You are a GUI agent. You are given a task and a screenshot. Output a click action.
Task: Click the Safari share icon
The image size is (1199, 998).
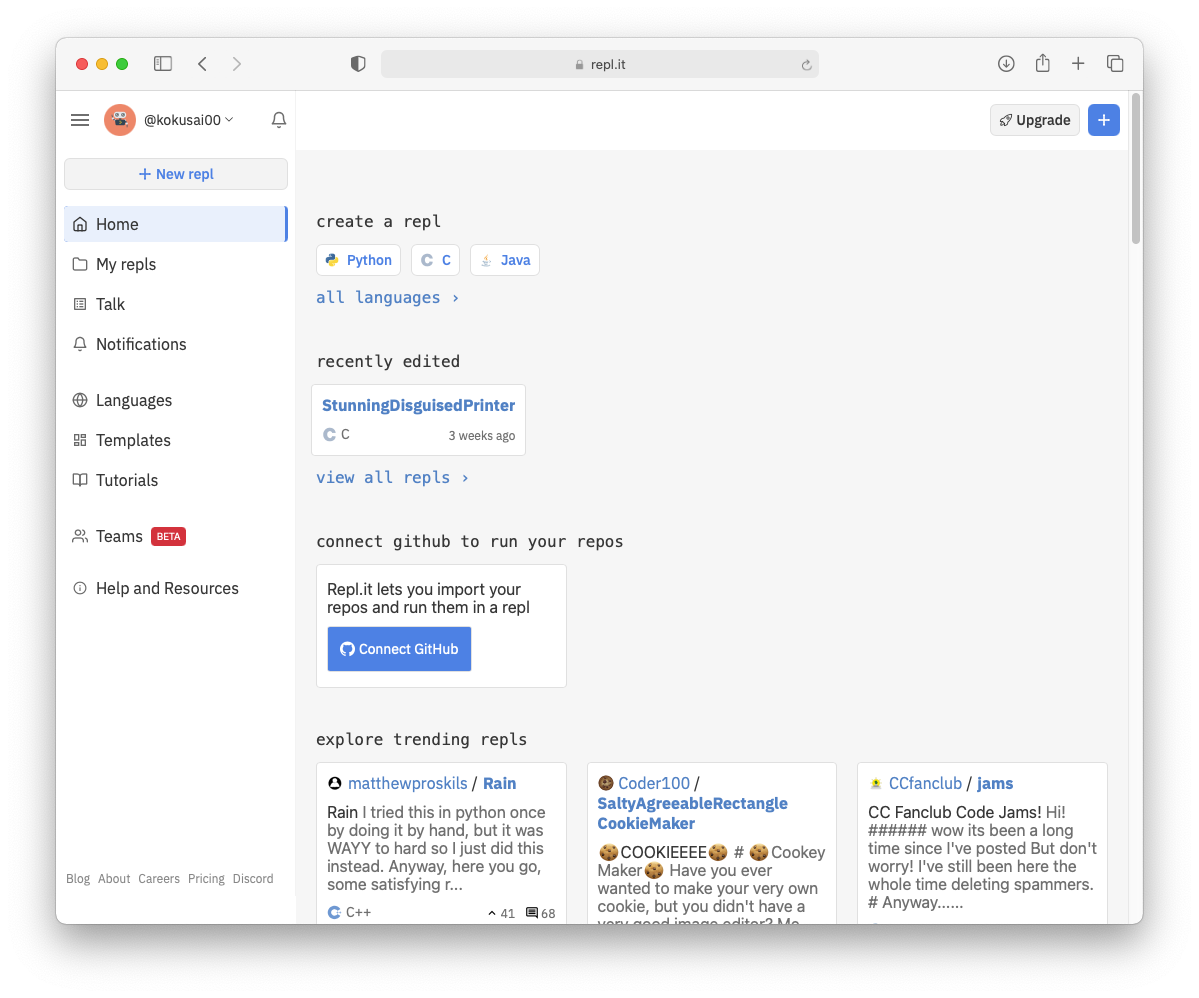point(1042,63)
